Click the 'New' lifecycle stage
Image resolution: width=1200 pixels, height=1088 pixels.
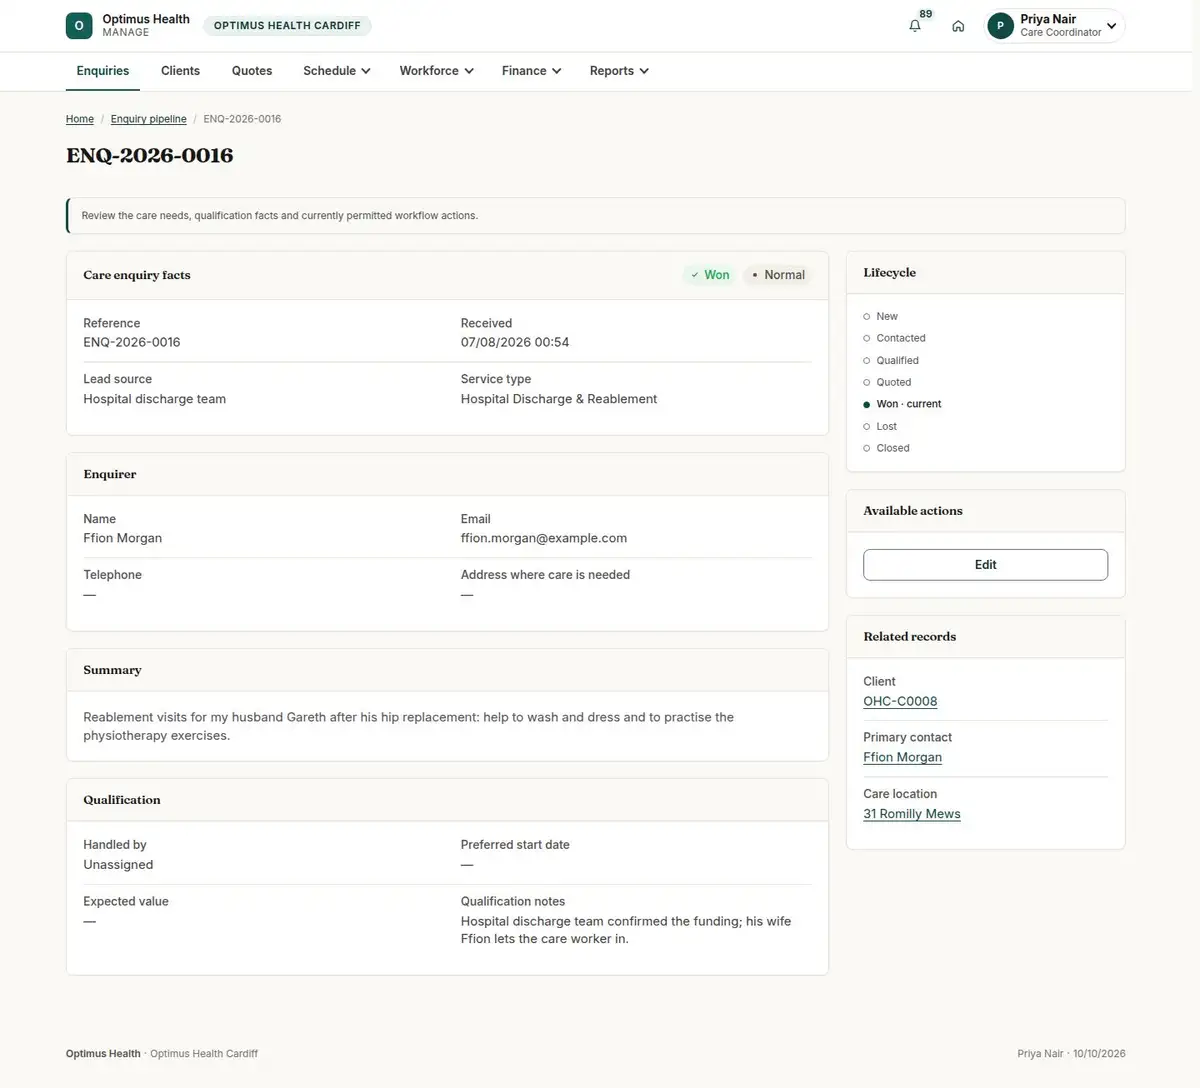pos(880,316)
